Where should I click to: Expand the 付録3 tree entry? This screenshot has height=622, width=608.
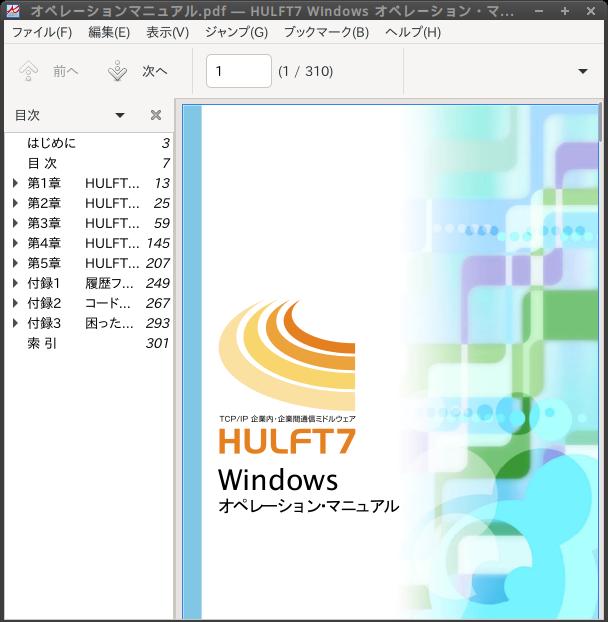coord(15,323)
